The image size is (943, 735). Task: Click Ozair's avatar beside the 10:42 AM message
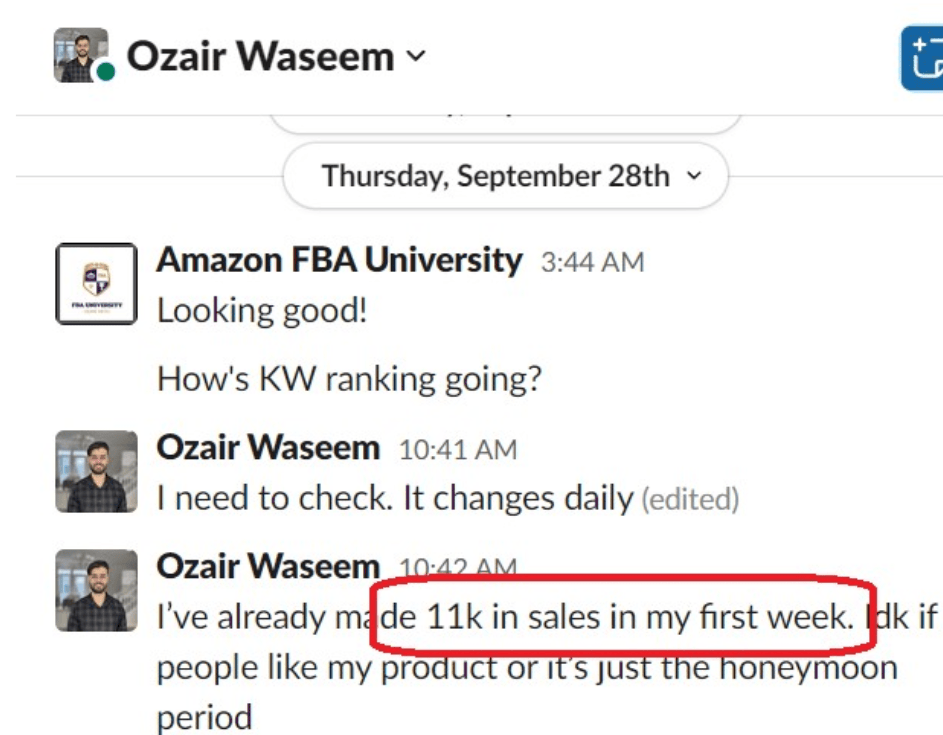[x=96, y=590]
